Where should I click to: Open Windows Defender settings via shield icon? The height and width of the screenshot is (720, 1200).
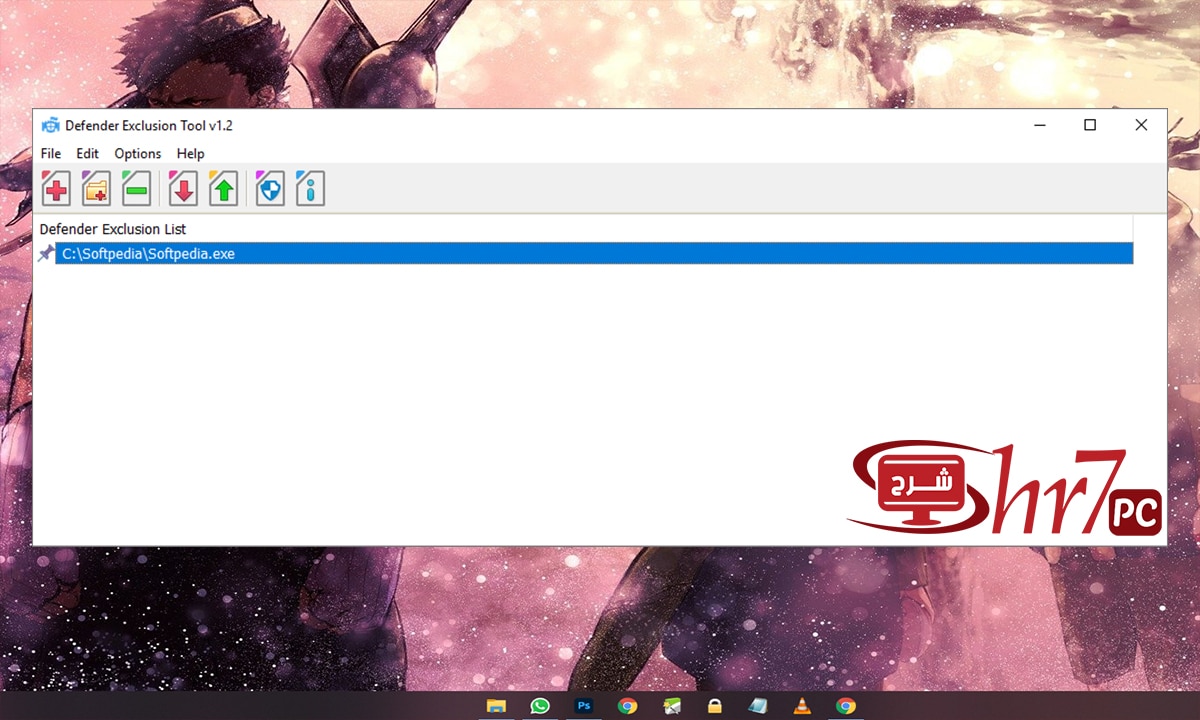pos(269,188)
